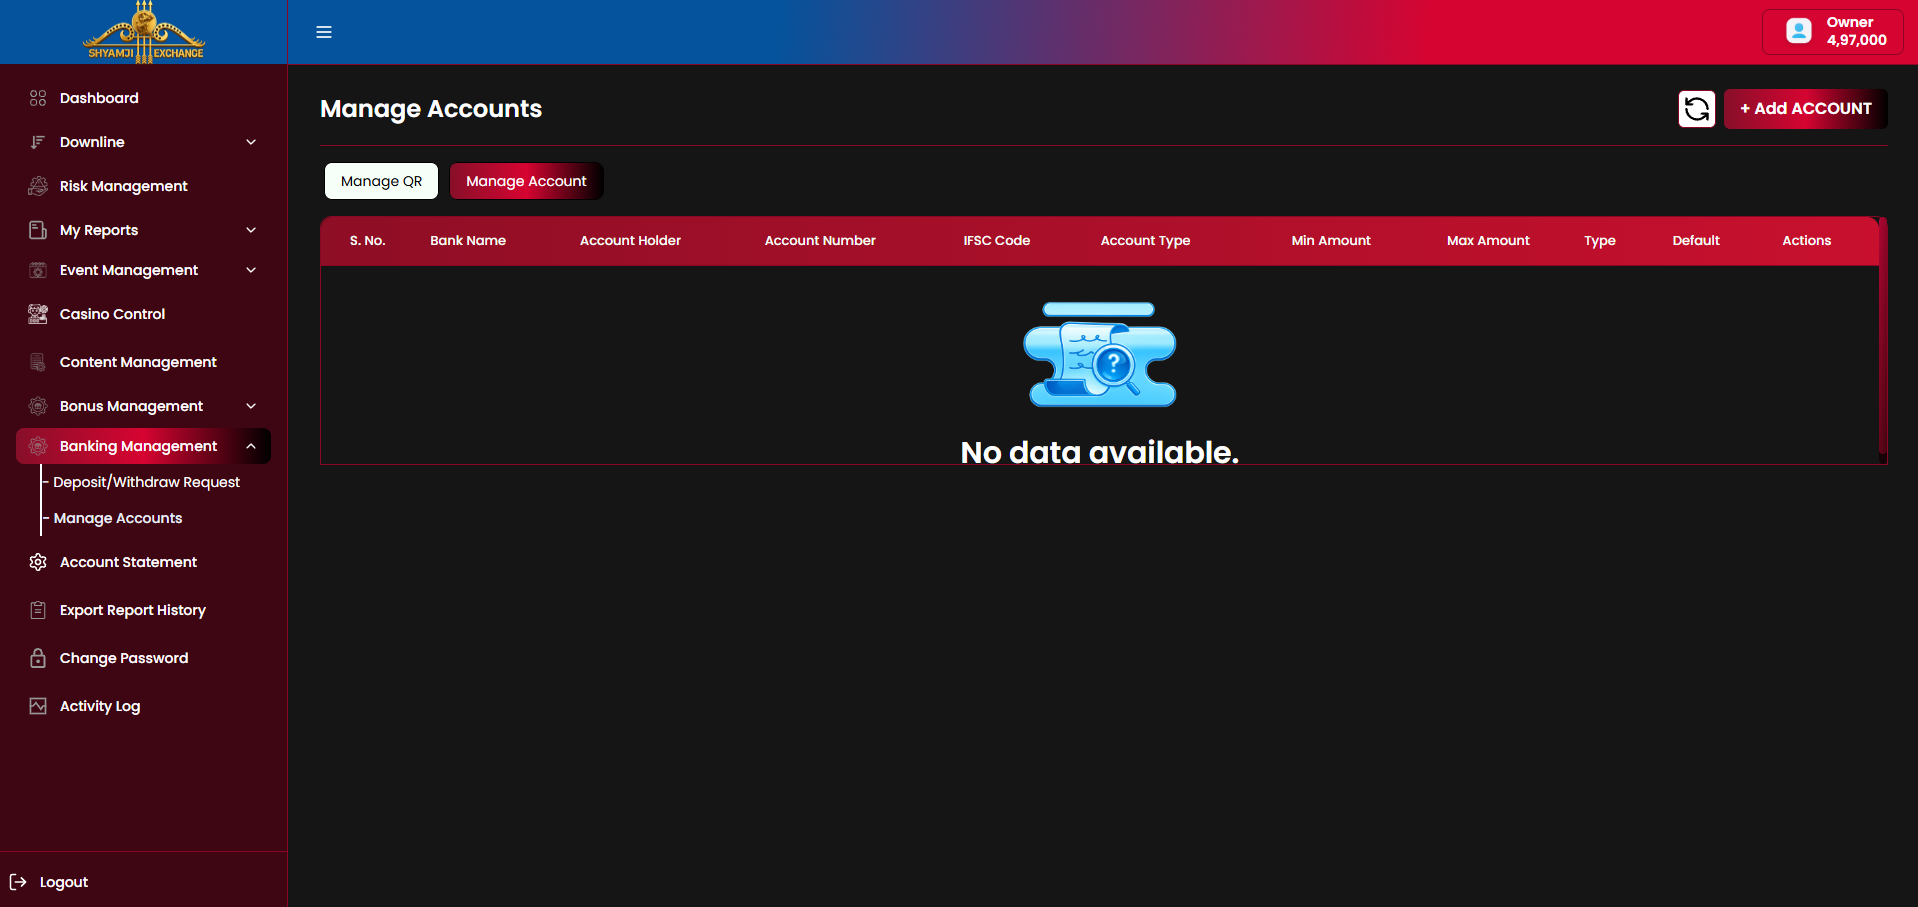
Task: Click the Min Amount column header
Action: pos(1331,241)
